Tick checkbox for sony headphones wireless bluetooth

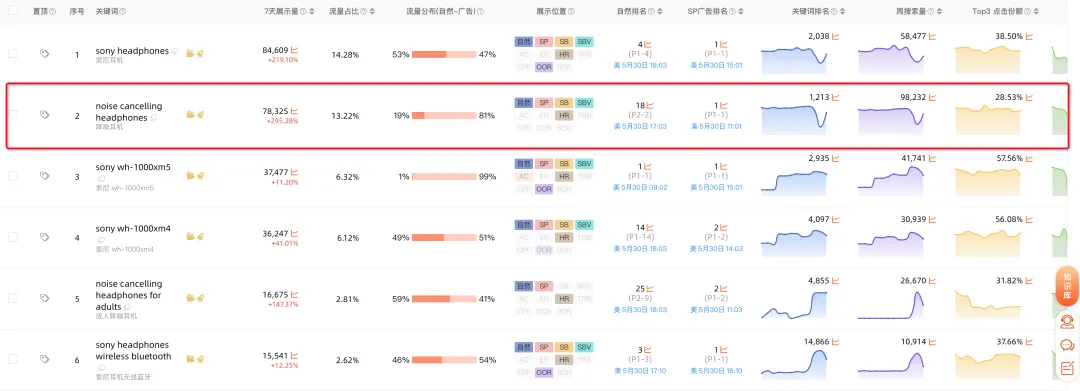pos(12,359)
